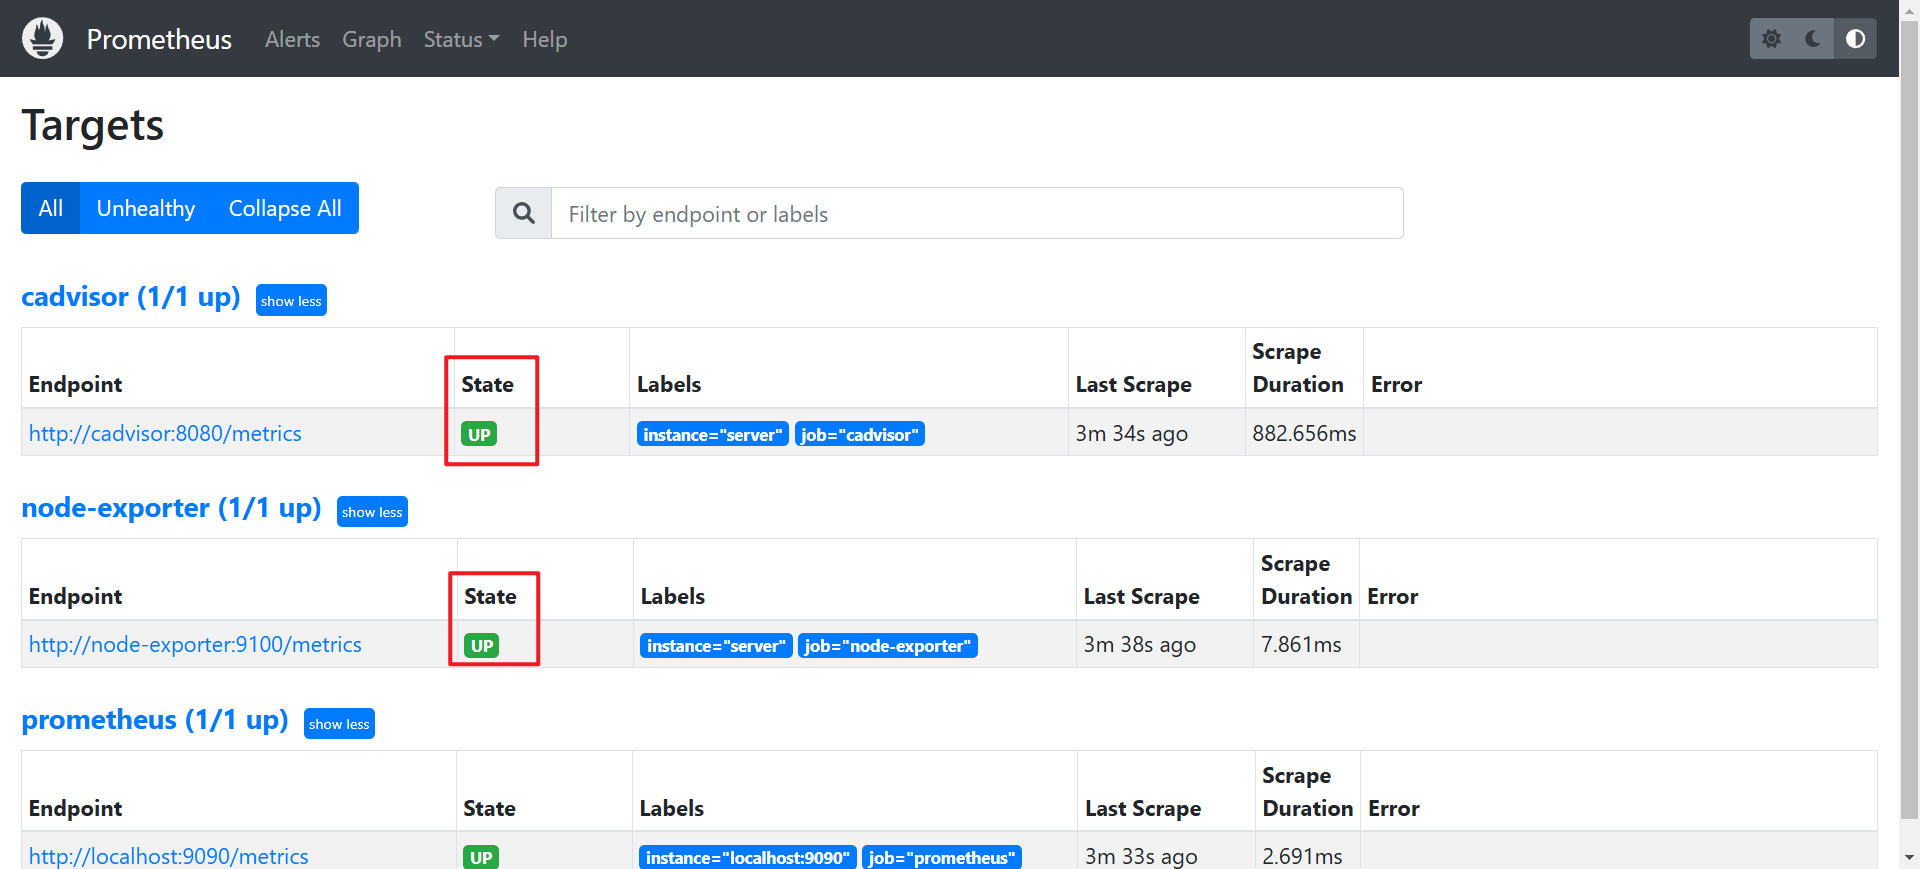Select the All targets filter
1920x869 pixels.
click(x=50, y=208)
